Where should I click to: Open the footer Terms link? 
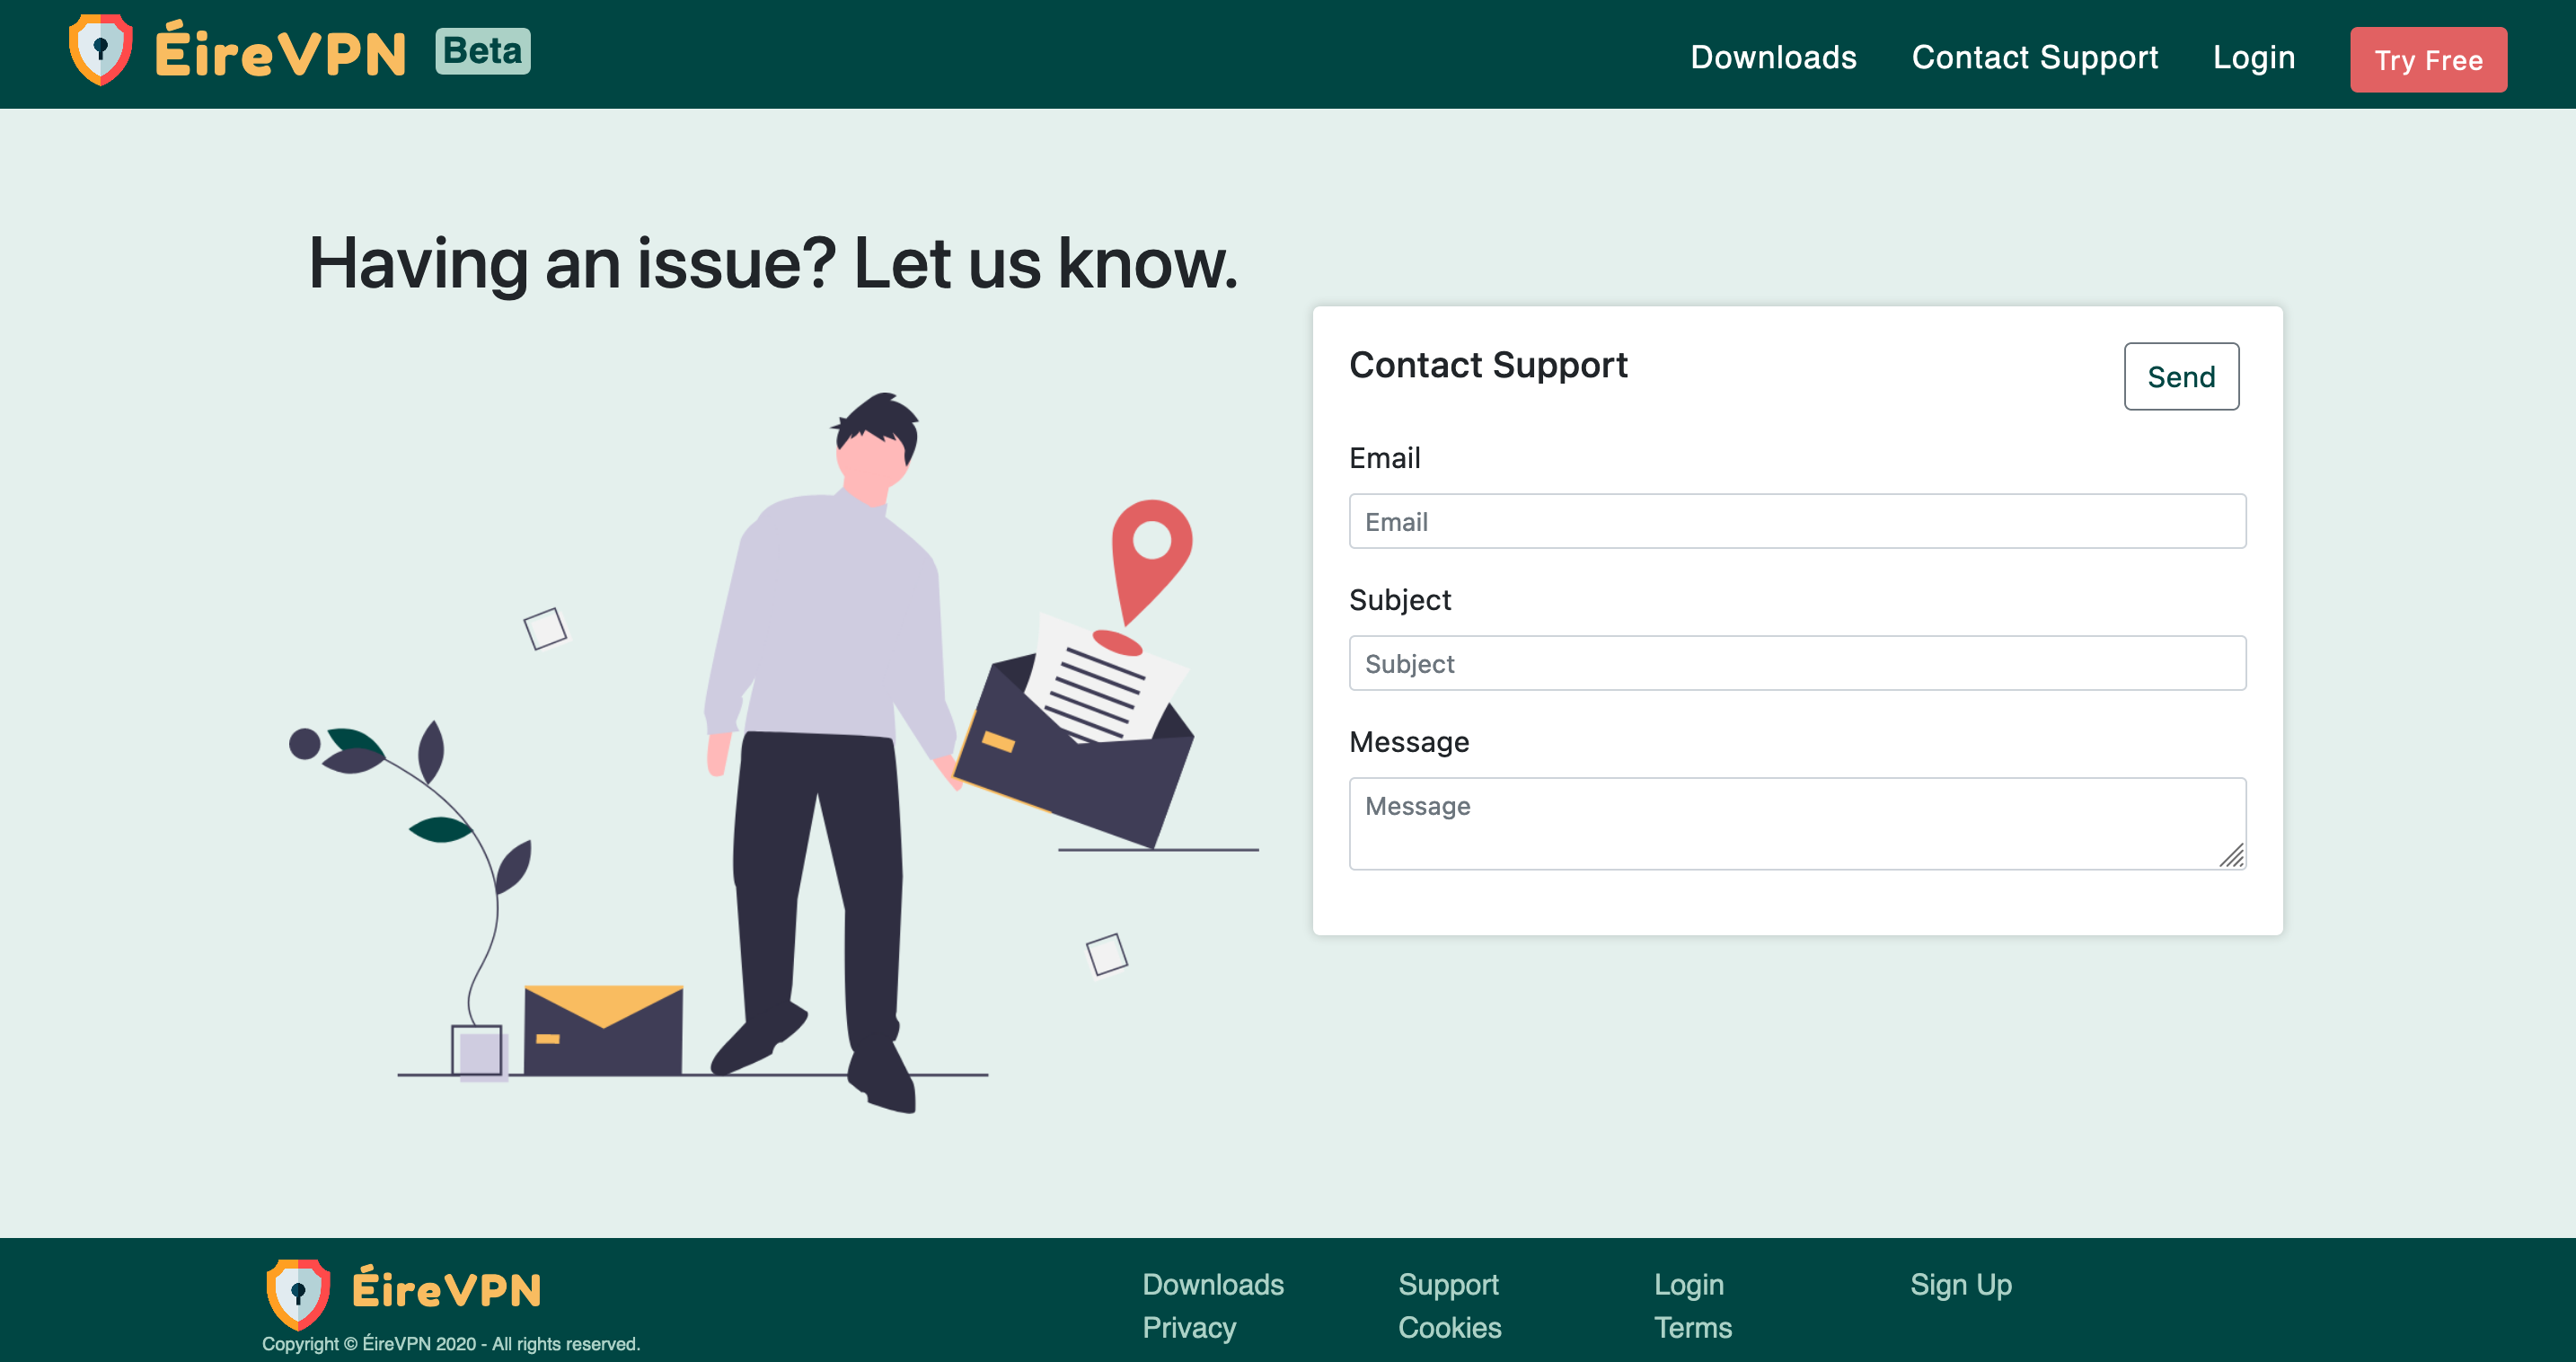point(1692,1327)
